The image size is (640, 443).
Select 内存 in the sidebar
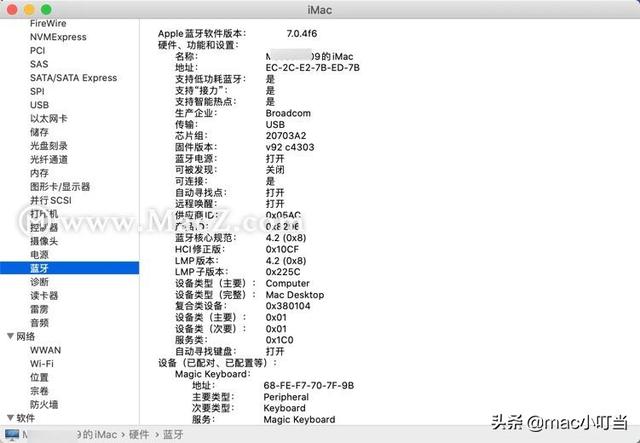click(x=39, y=173)
